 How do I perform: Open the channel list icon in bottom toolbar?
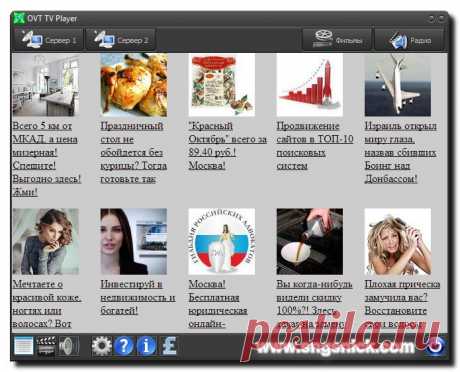tap(23, 346)
